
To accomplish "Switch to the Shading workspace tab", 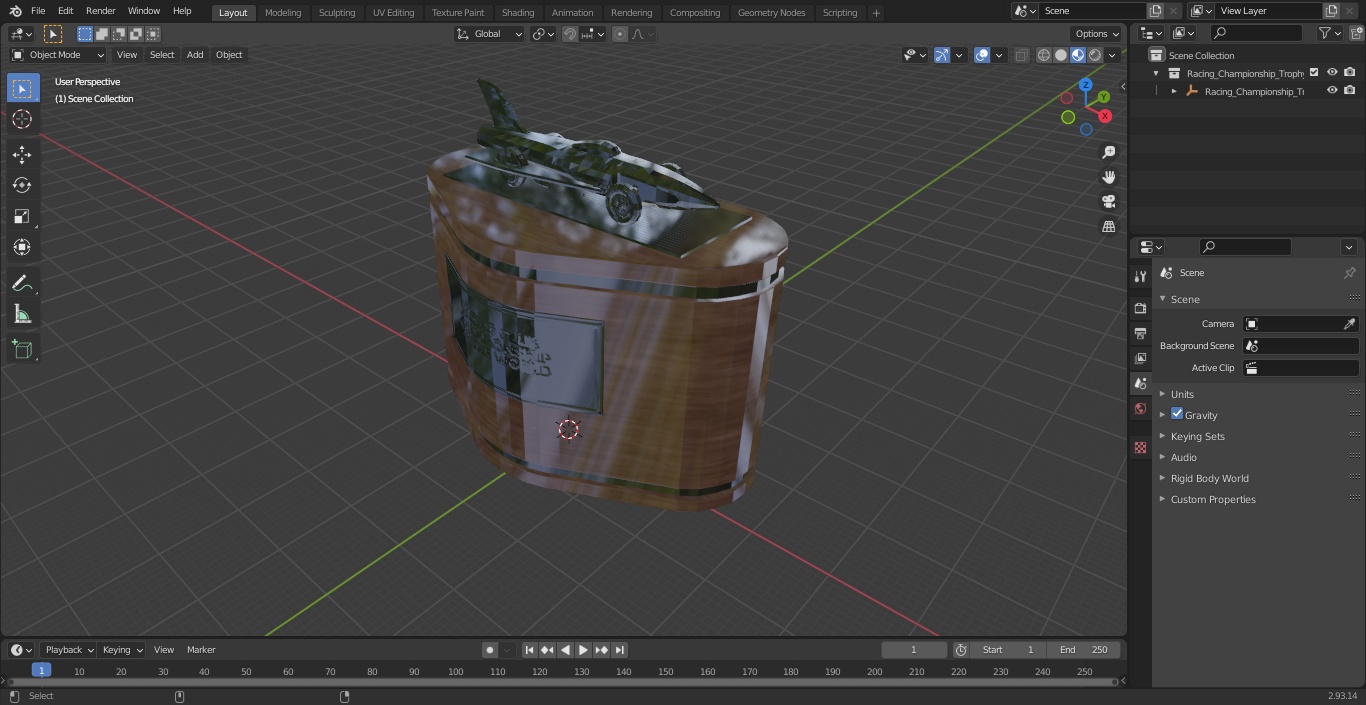I will (518, 12).
